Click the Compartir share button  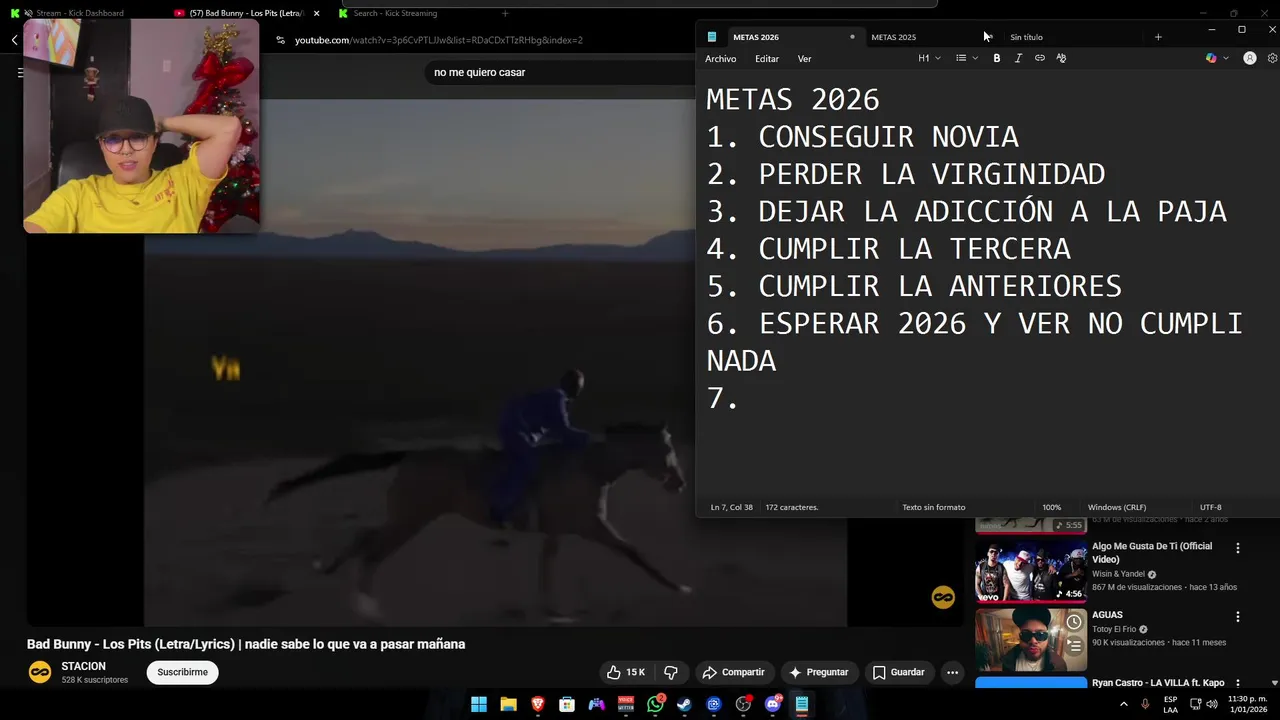point(733,672)
